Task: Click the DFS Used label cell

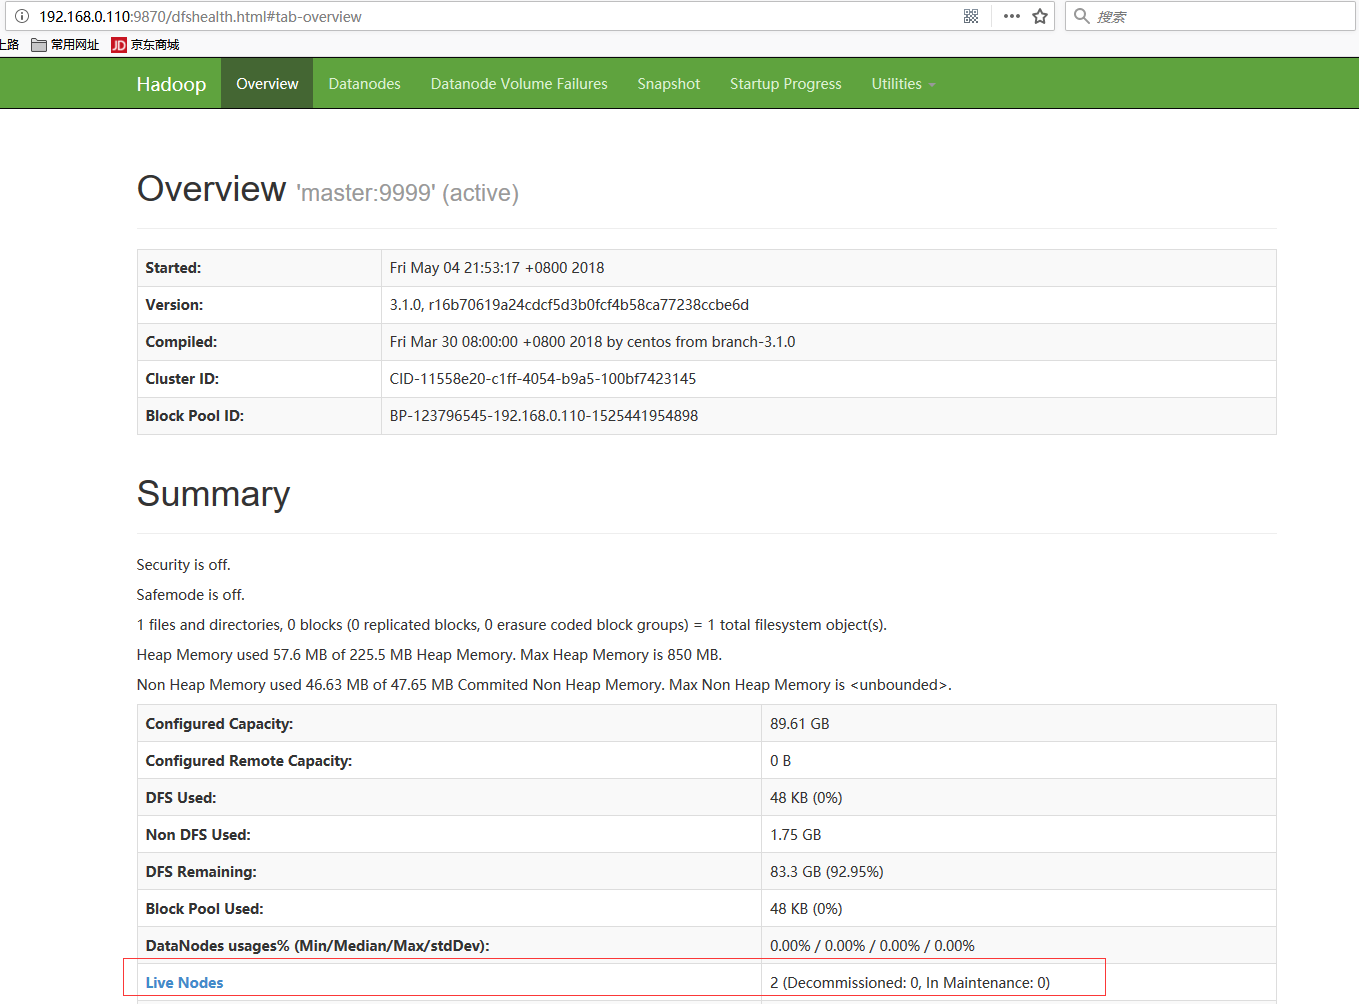Action: click(449, 798)
